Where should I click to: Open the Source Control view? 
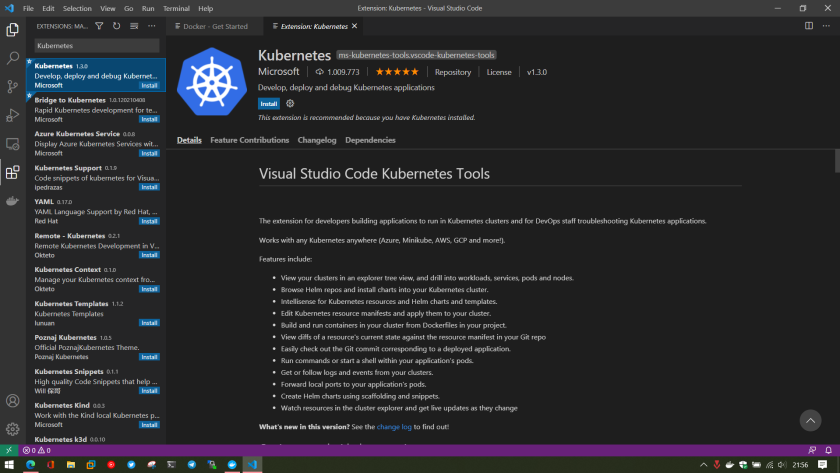[x=12, y=87]
